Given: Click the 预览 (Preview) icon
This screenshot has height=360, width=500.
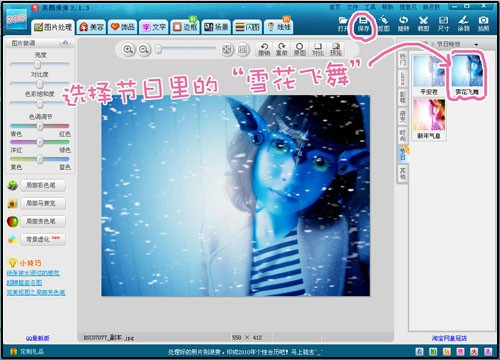Looking at the screenshot, I should [336, 49].
